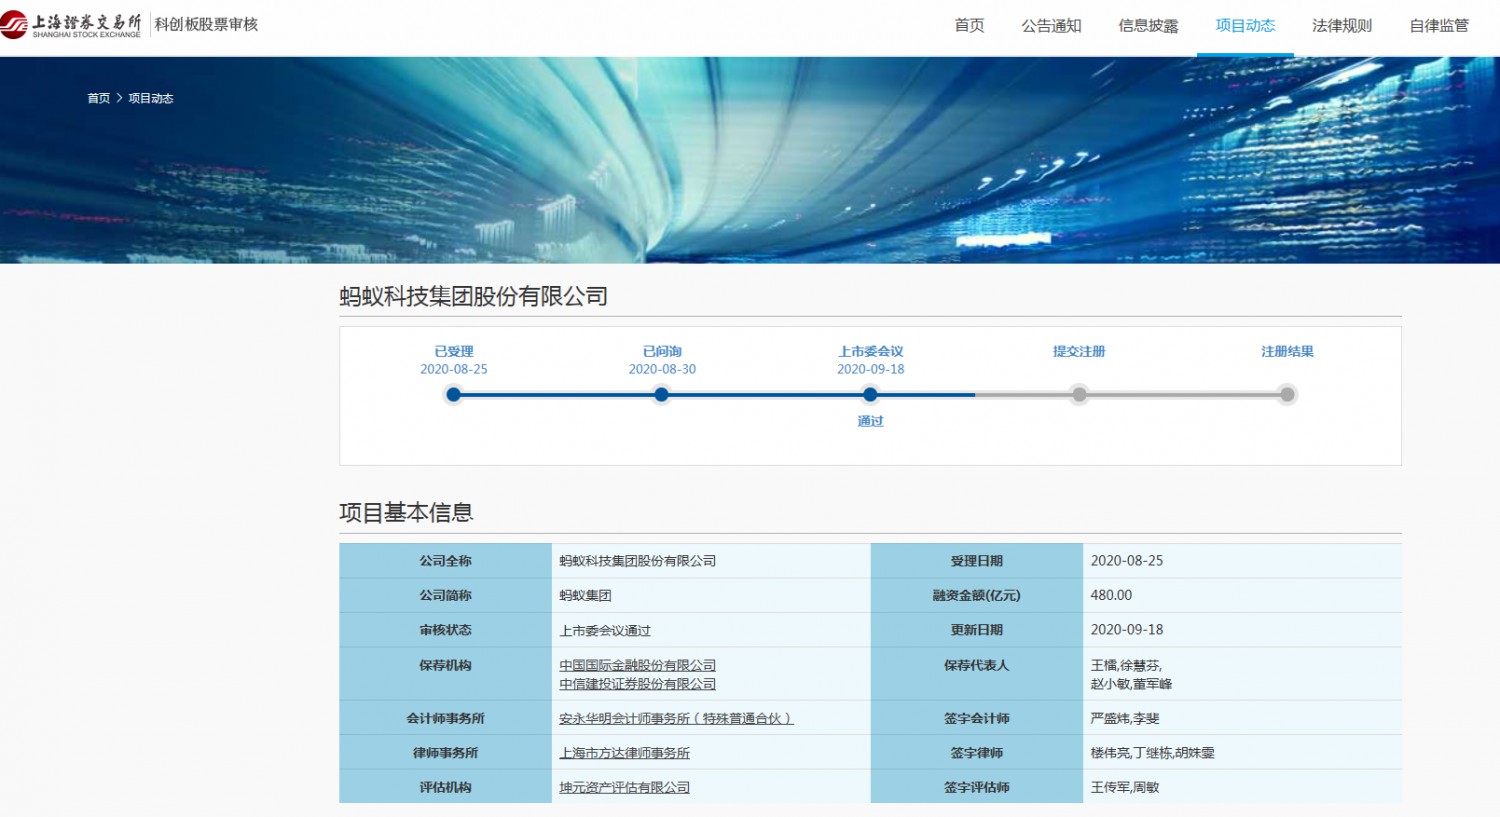Image resolution: width=1500 pixels, height=817 pixels.
Task: Click the 受理日期 table header cell
Action: pyautogui.click(x=976, y=561)
